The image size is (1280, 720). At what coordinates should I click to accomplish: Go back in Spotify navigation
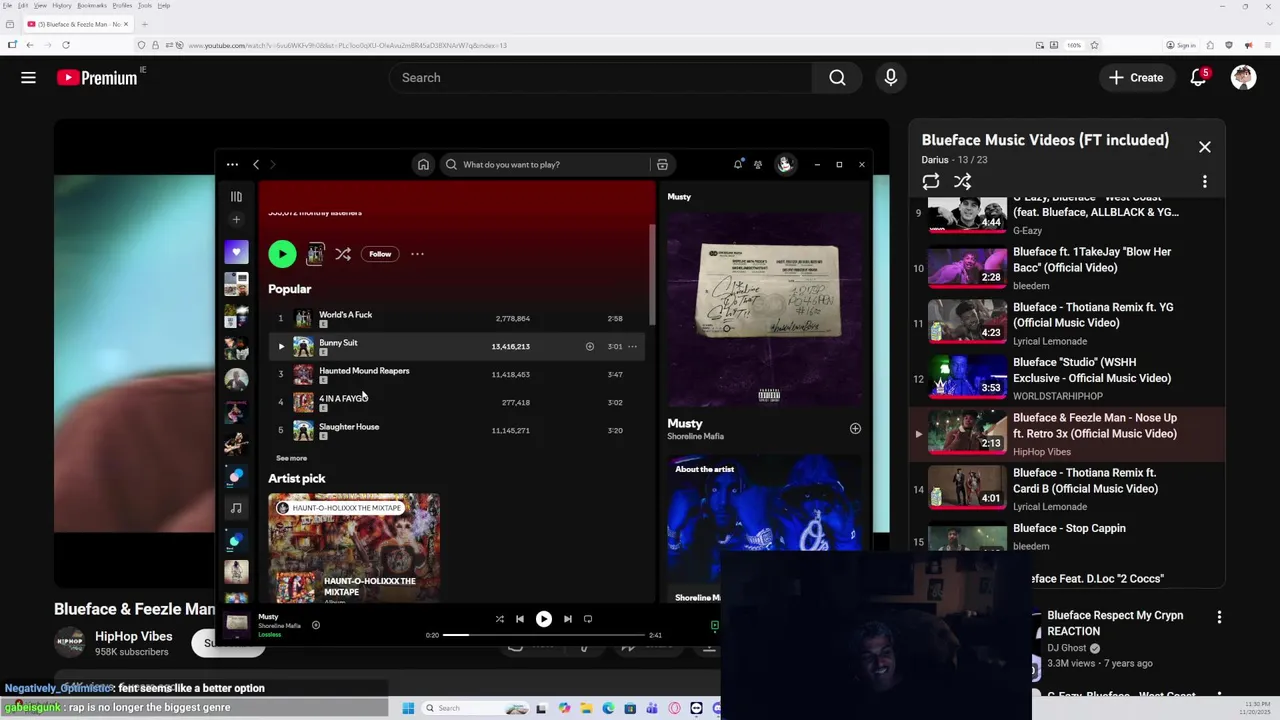point(256,164)
